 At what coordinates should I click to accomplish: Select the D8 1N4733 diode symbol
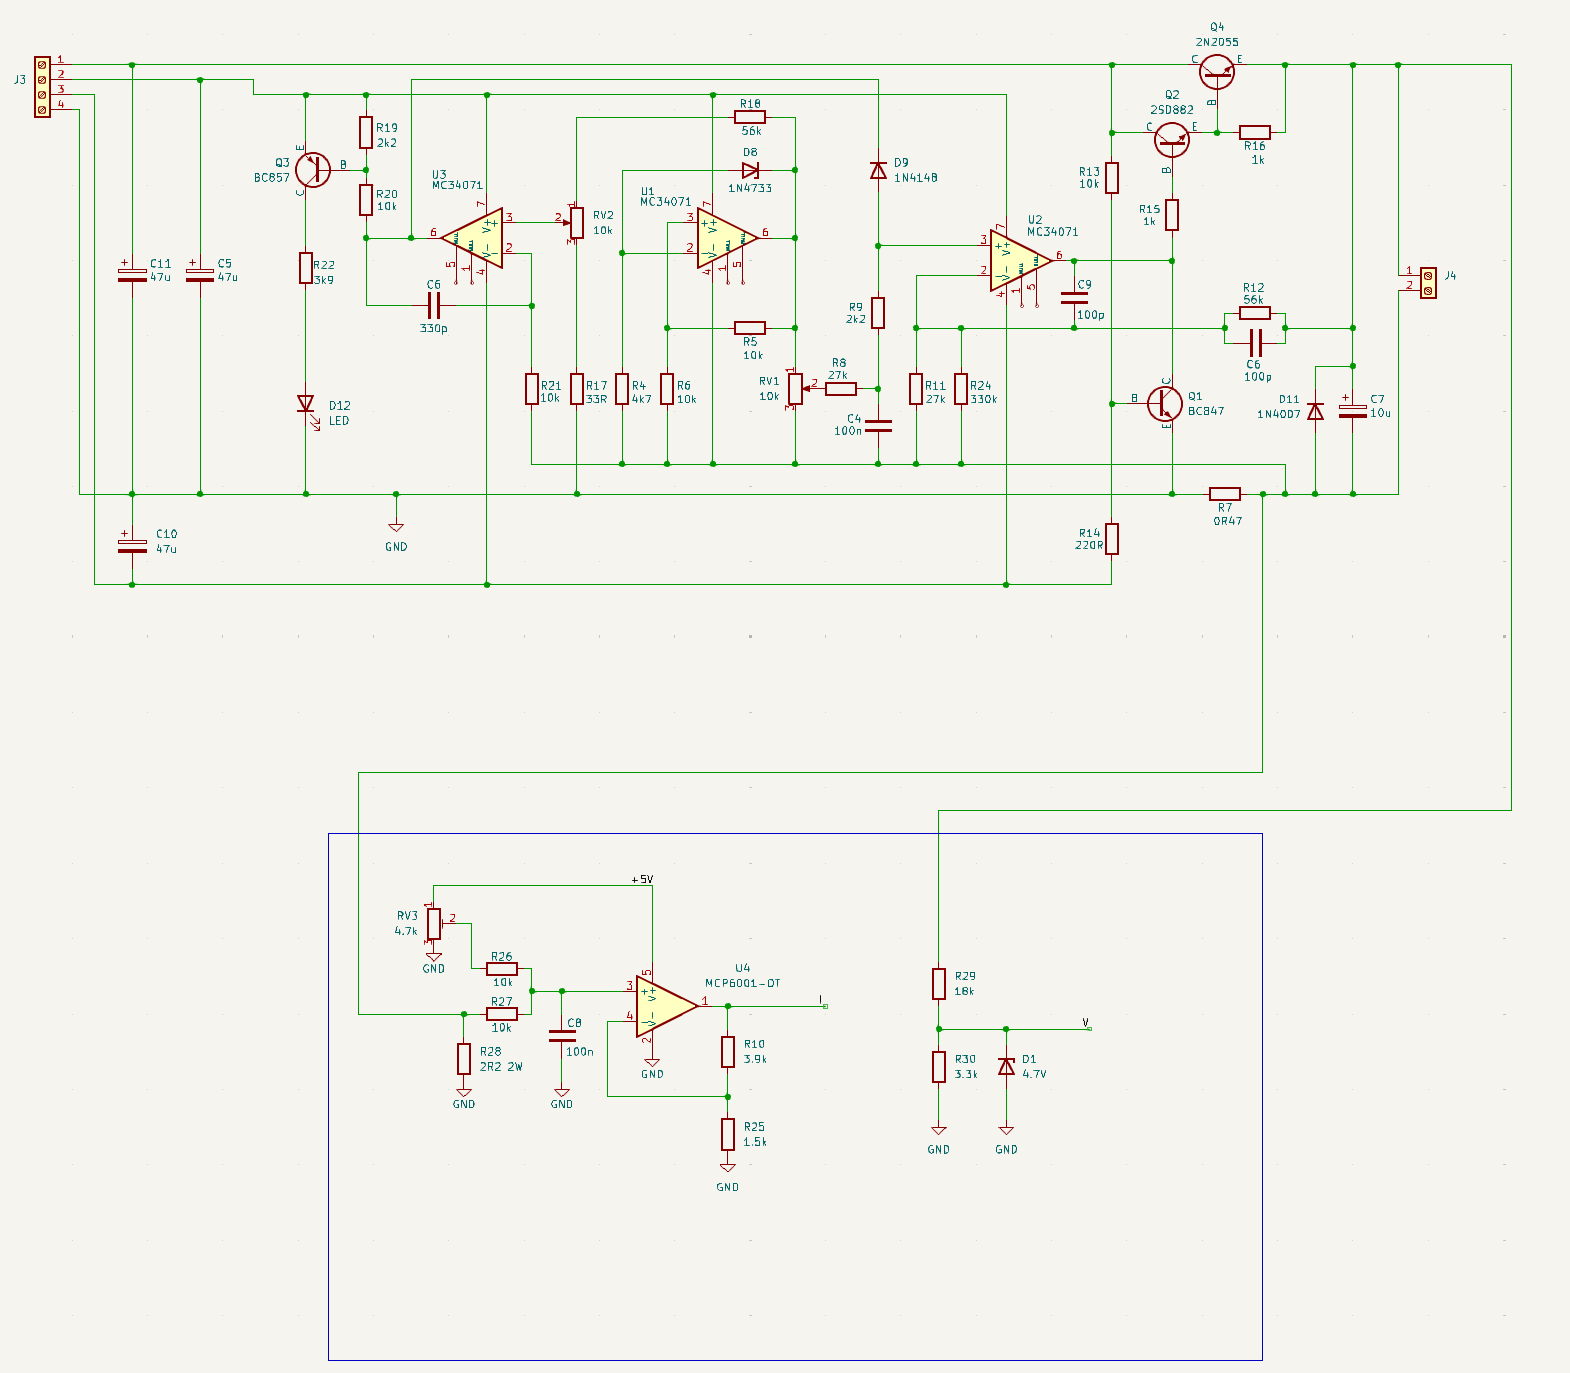click(x=750, y=170)
